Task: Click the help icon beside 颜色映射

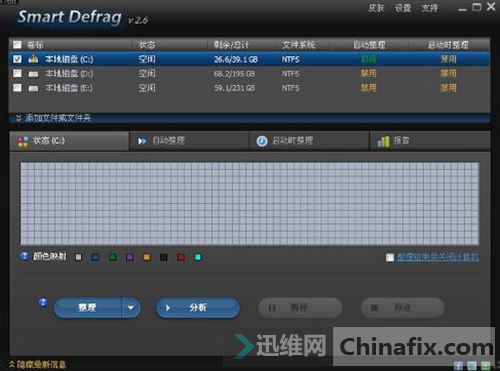Action: pos(24,256)
